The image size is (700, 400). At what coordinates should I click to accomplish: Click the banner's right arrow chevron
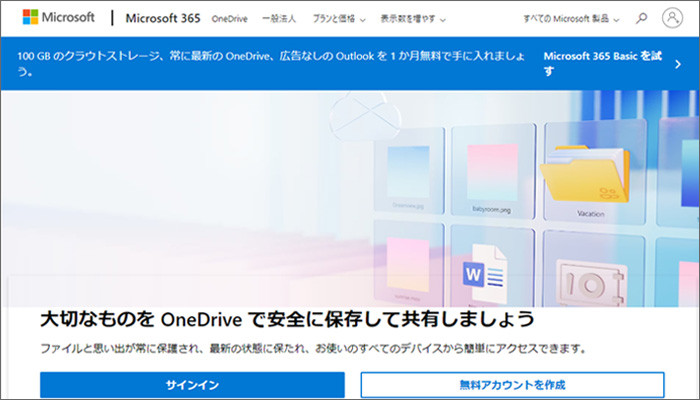[x=678, y=64]
